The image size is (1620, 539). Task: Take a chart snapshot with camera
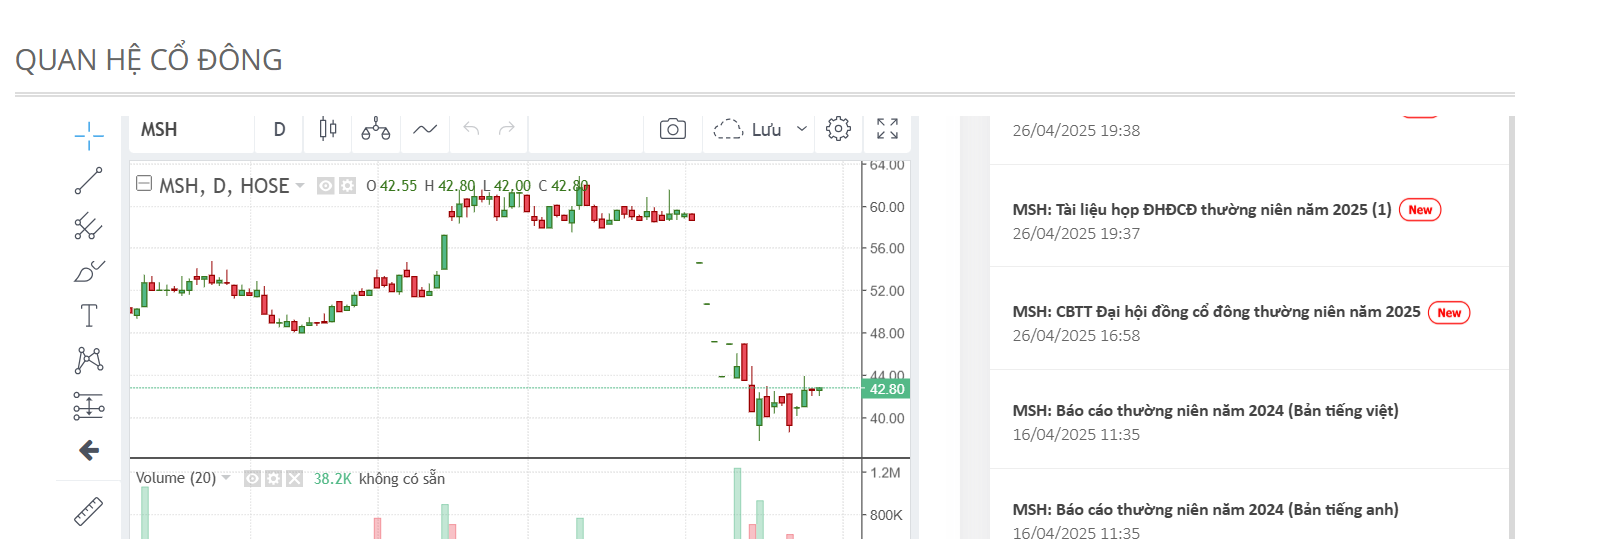[x=673, y=129]
